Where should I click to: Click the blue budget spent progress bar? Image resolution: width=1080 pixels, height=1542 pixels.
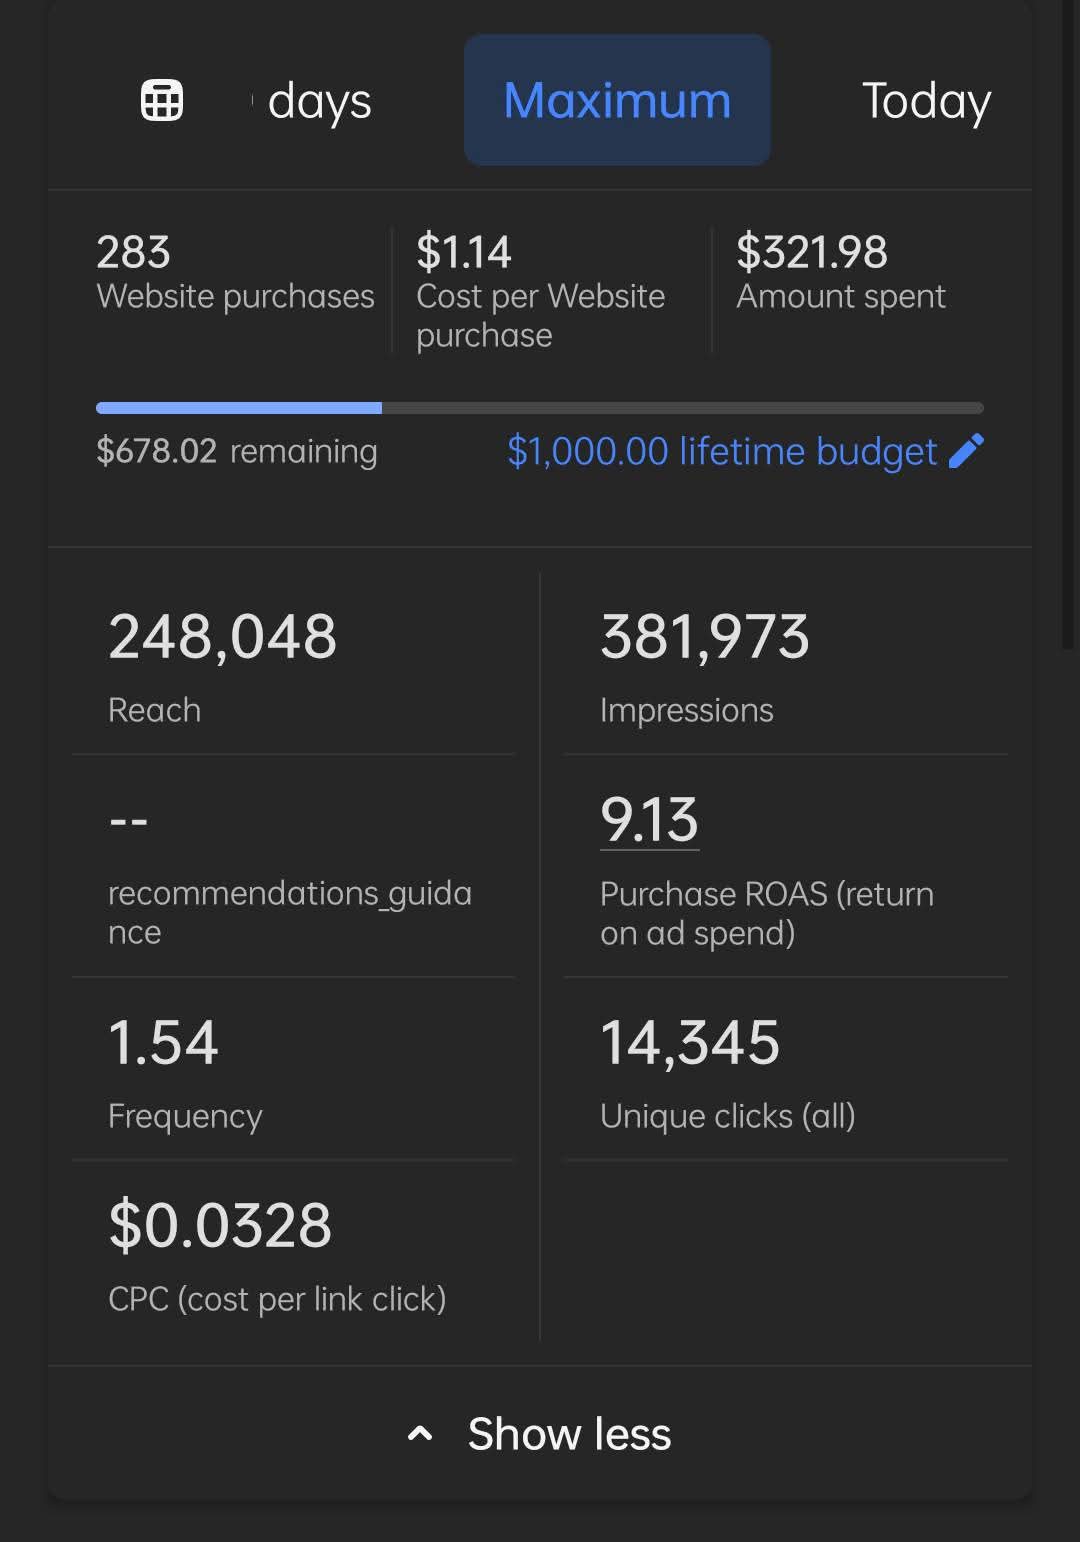tap(239, 408)
